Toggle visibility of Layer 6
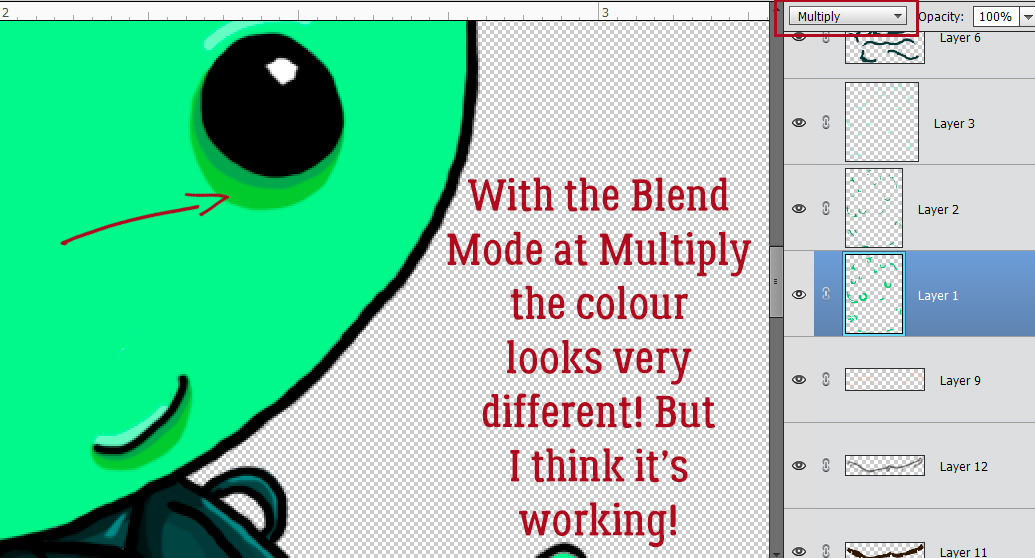 click(799, 37)
